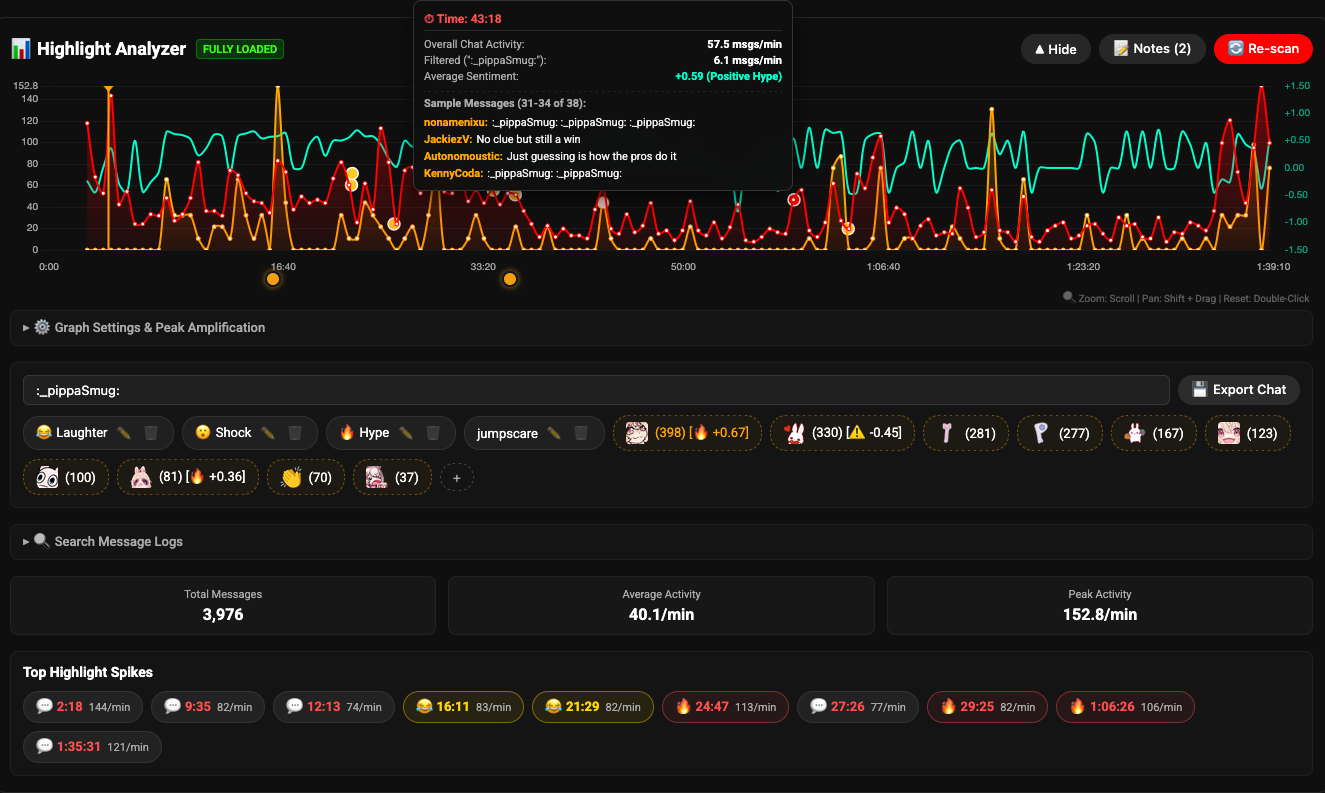Edit the Laughter filter with its pencil icon
Screen dimensions: 1325x793
click(x=124, y=433)
